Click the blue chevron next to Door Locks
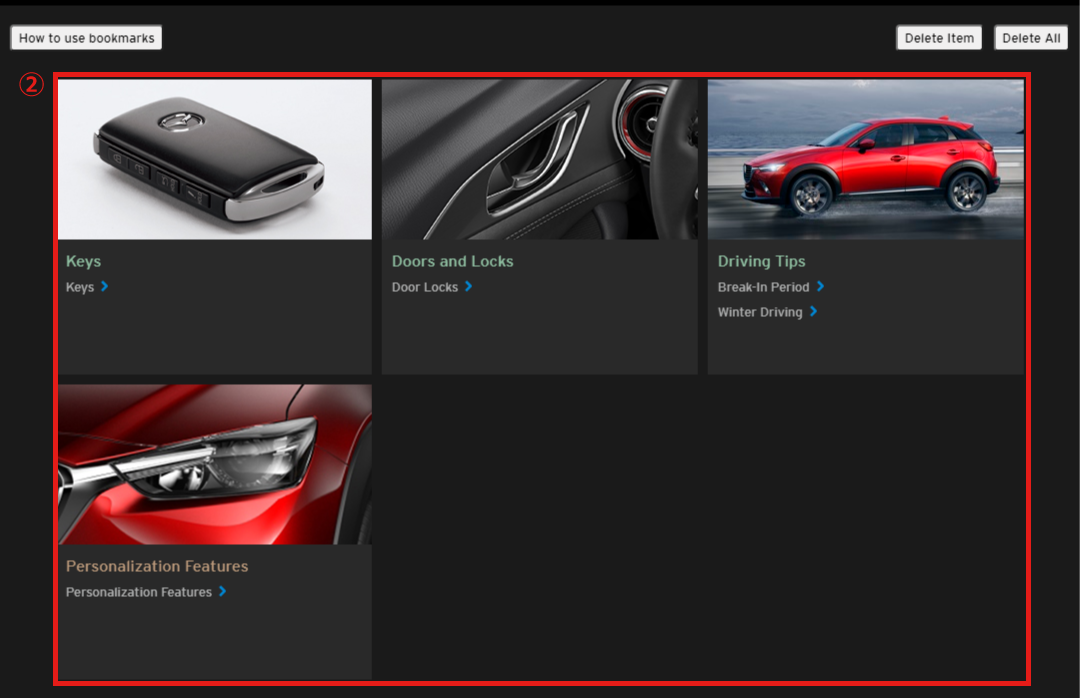1080x698 pixels. tap(468, 286)
